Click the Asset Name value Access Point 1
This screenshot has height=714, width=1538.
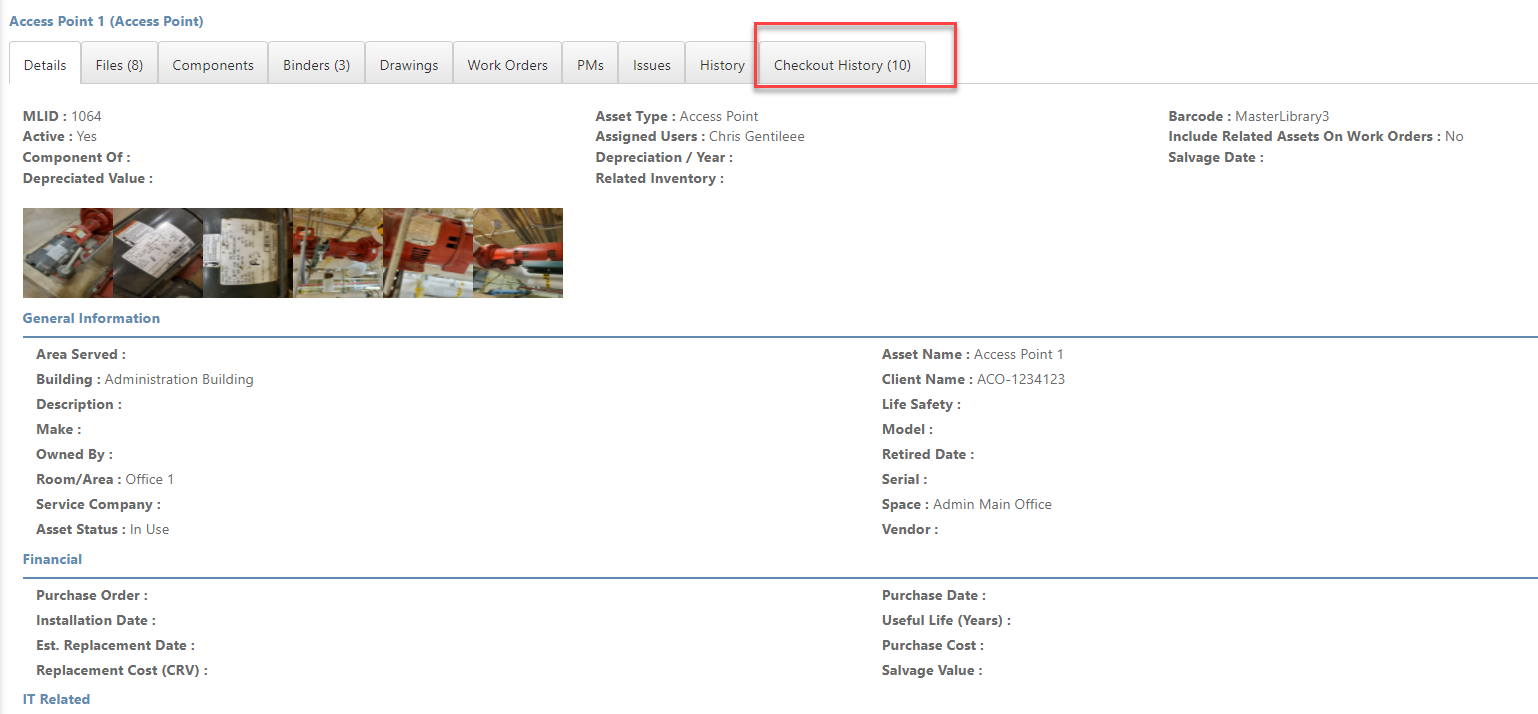point(1019,354)
